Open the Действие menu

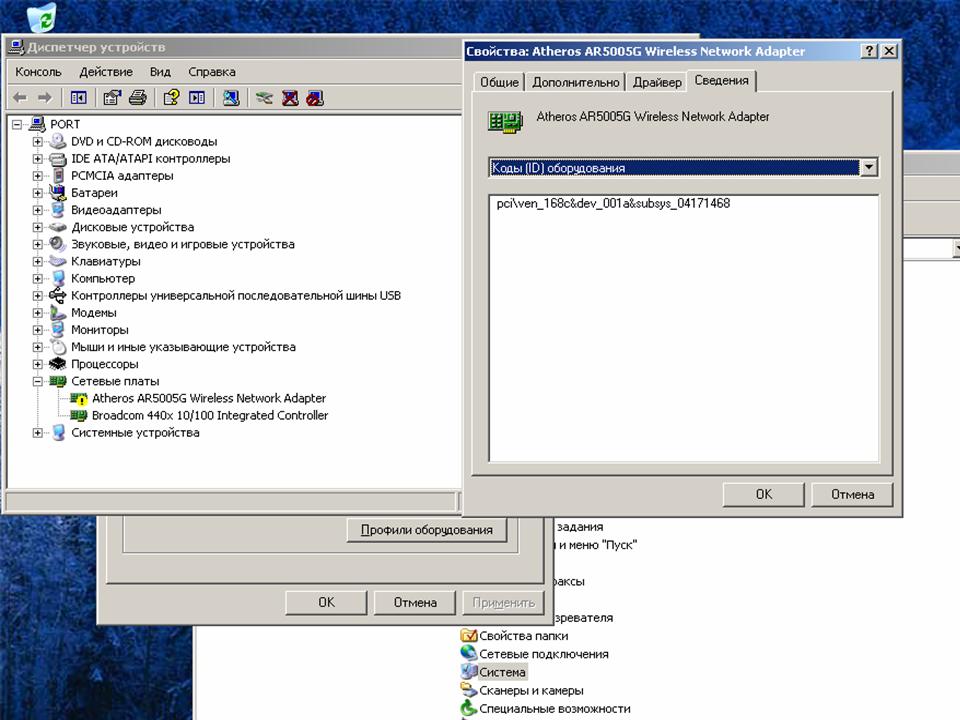tap(105, 72)
